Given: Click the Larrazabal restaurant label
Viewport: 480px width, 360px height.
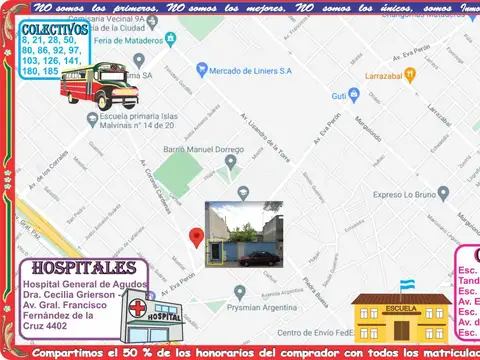Looking at the screenshot, I should pos(383,76).
